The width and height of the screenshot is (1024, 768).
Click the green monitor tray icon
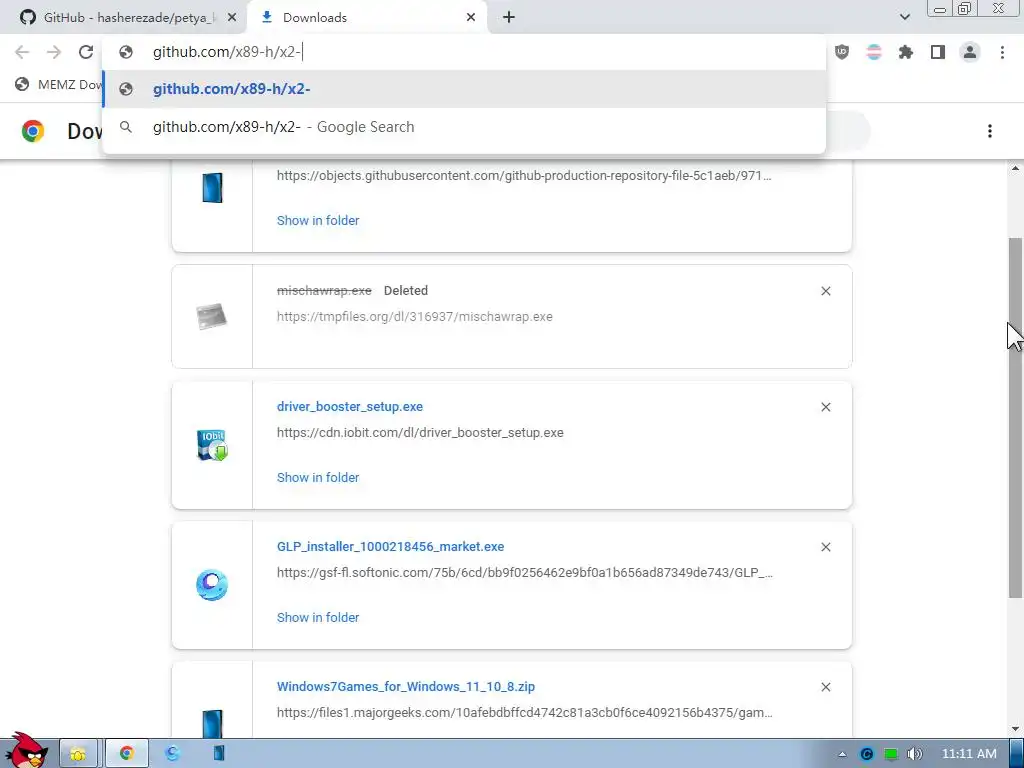pos(891,754)
